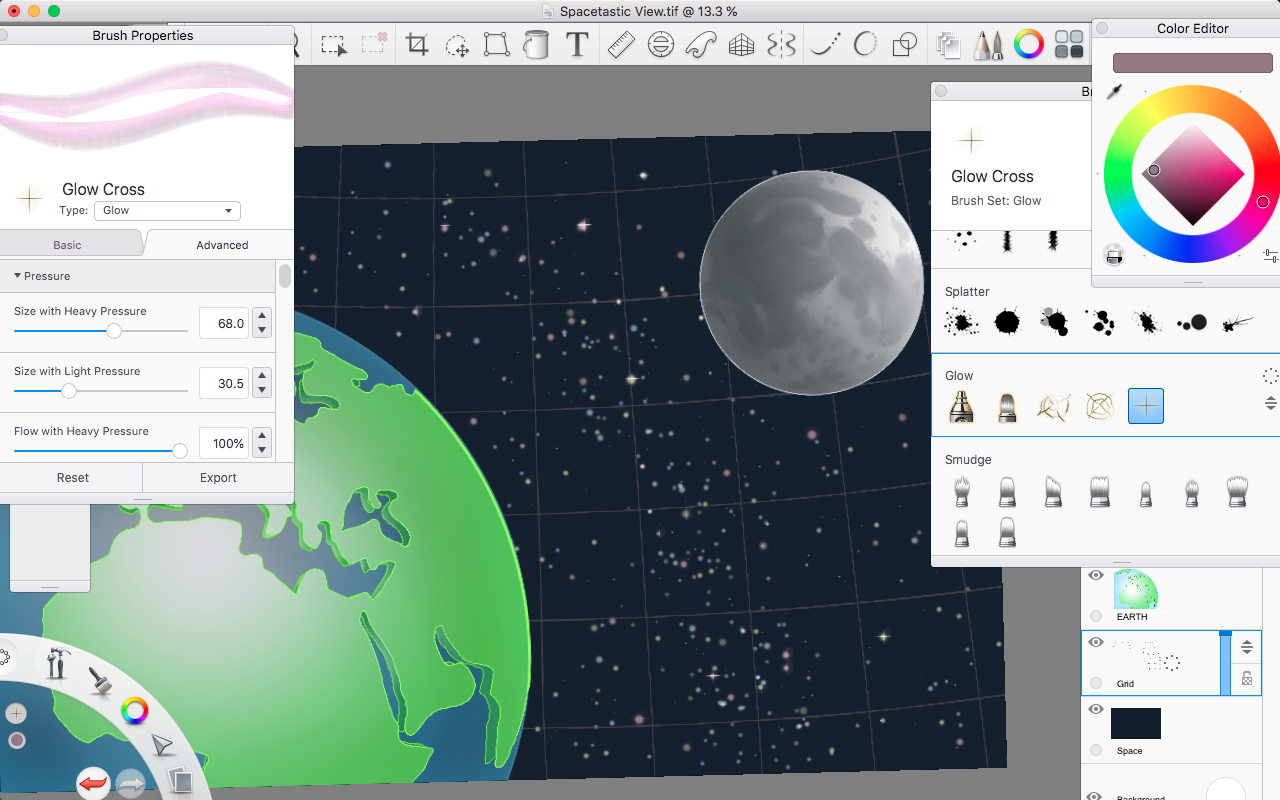1280x800 pixels.
Task: Select the Flood Fill bucket tool
Action: 537,45
